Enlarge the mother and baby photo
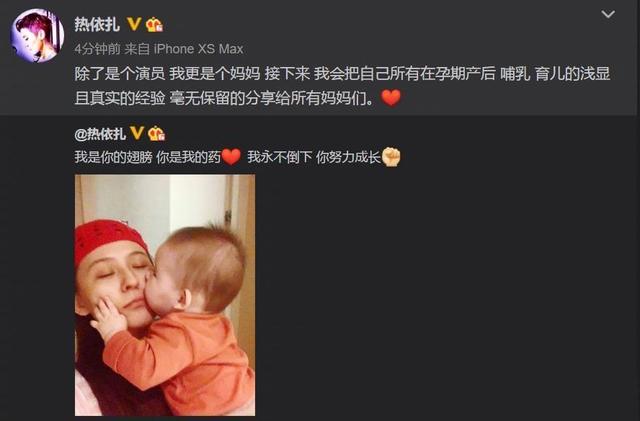Viewport: 640px width, 421px height. coord(165,295)
